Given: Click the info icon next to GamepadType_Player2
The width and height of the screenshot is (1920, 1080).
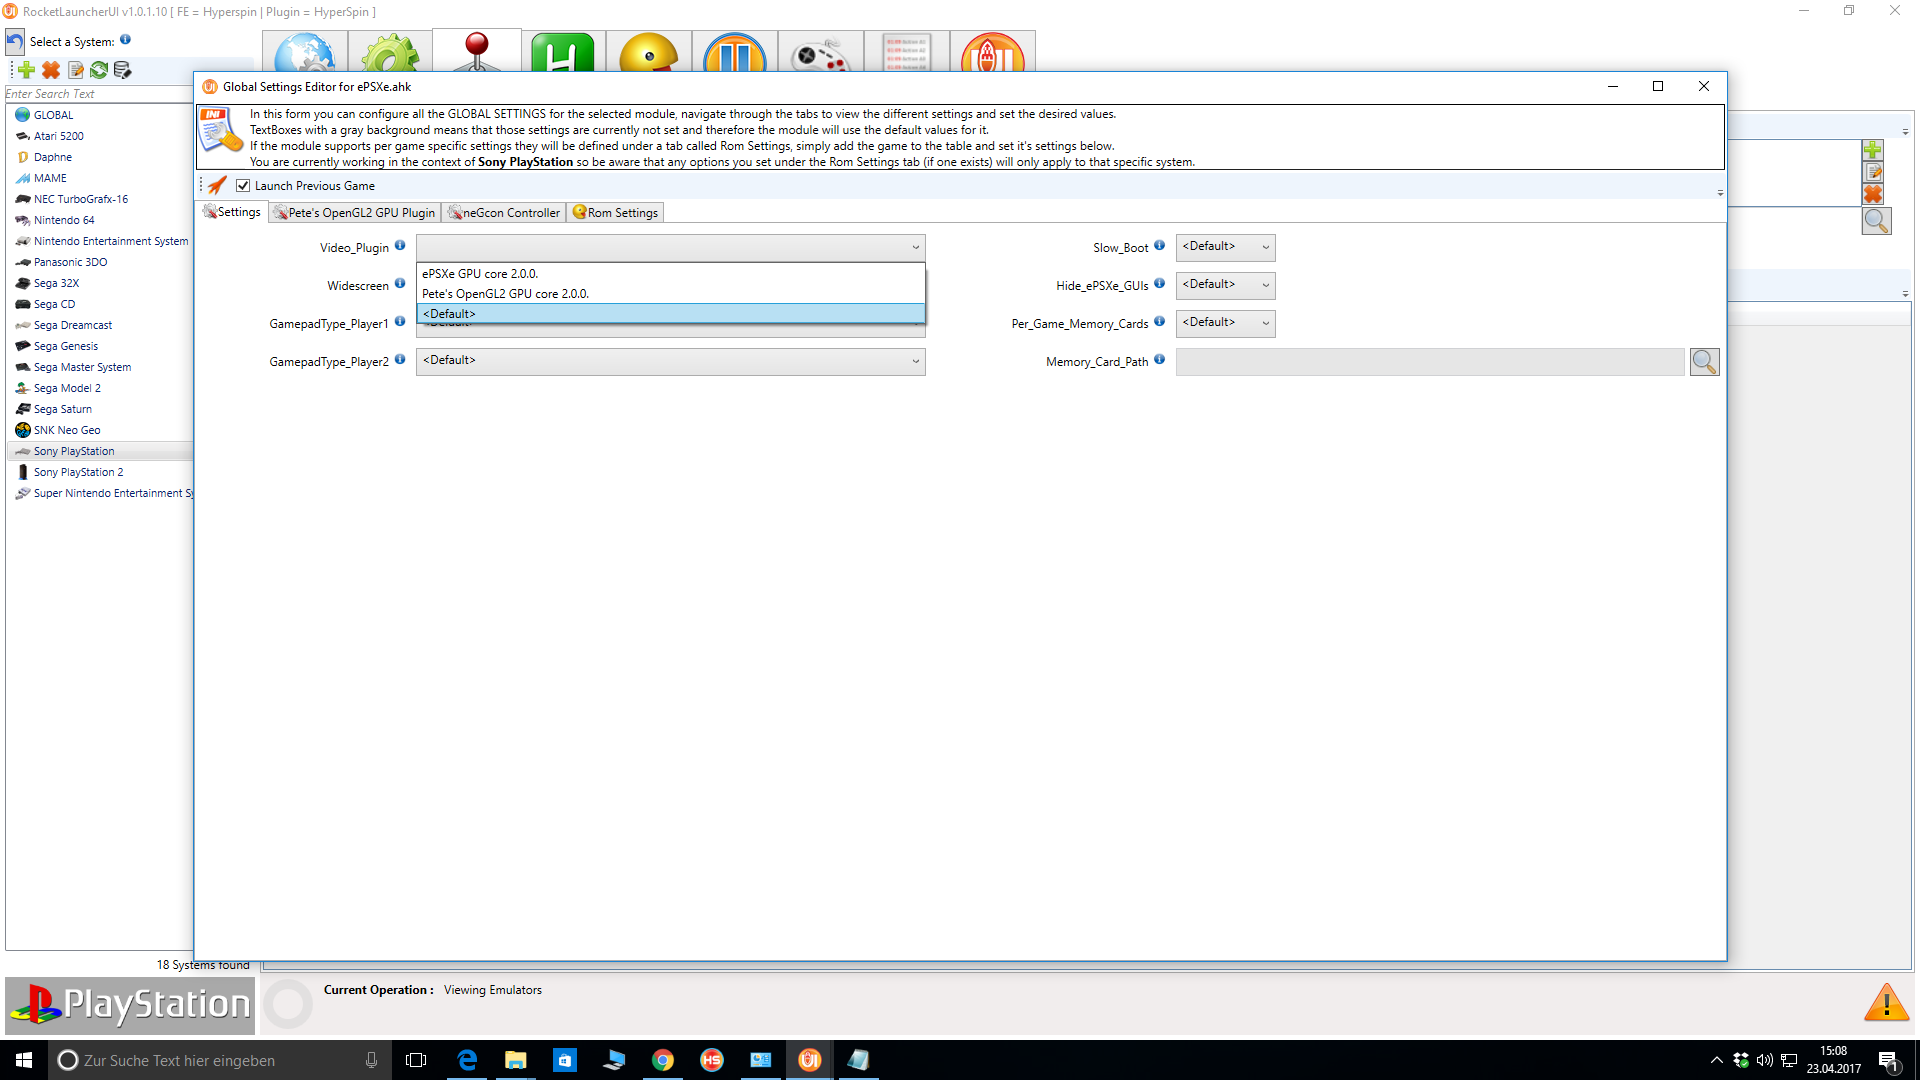Looking at the screenshot, I should tap(400, 360).
